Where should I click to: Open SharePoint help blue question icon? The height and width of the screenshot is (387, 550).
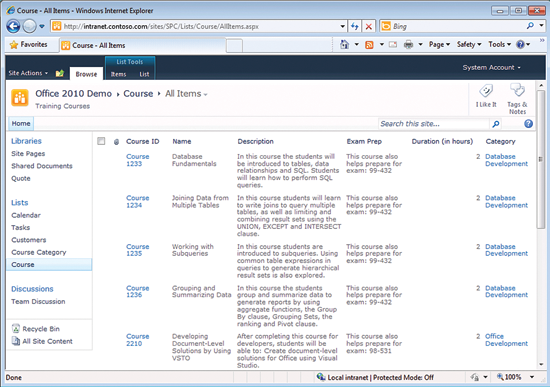click(528, 124)
